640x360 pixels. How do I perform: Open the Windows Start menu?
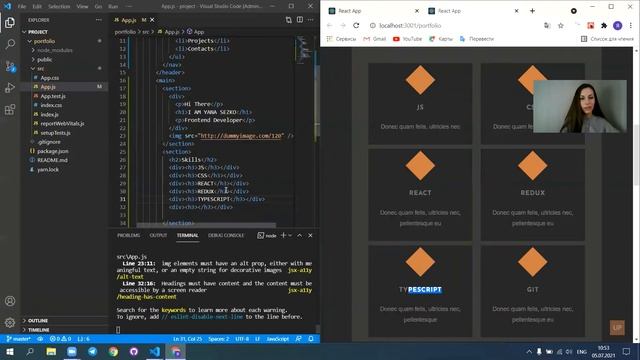[10, 352]
